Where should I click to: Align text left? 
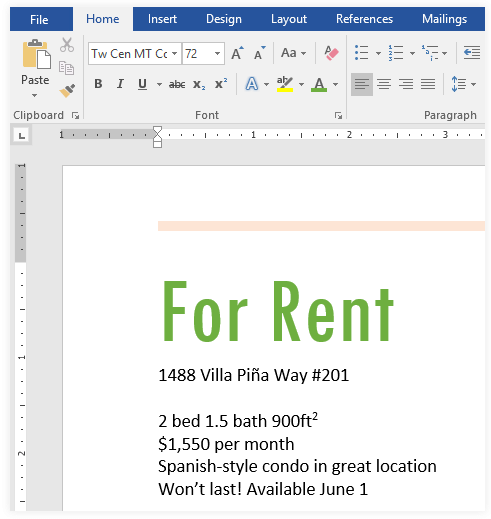pos(362,84)
